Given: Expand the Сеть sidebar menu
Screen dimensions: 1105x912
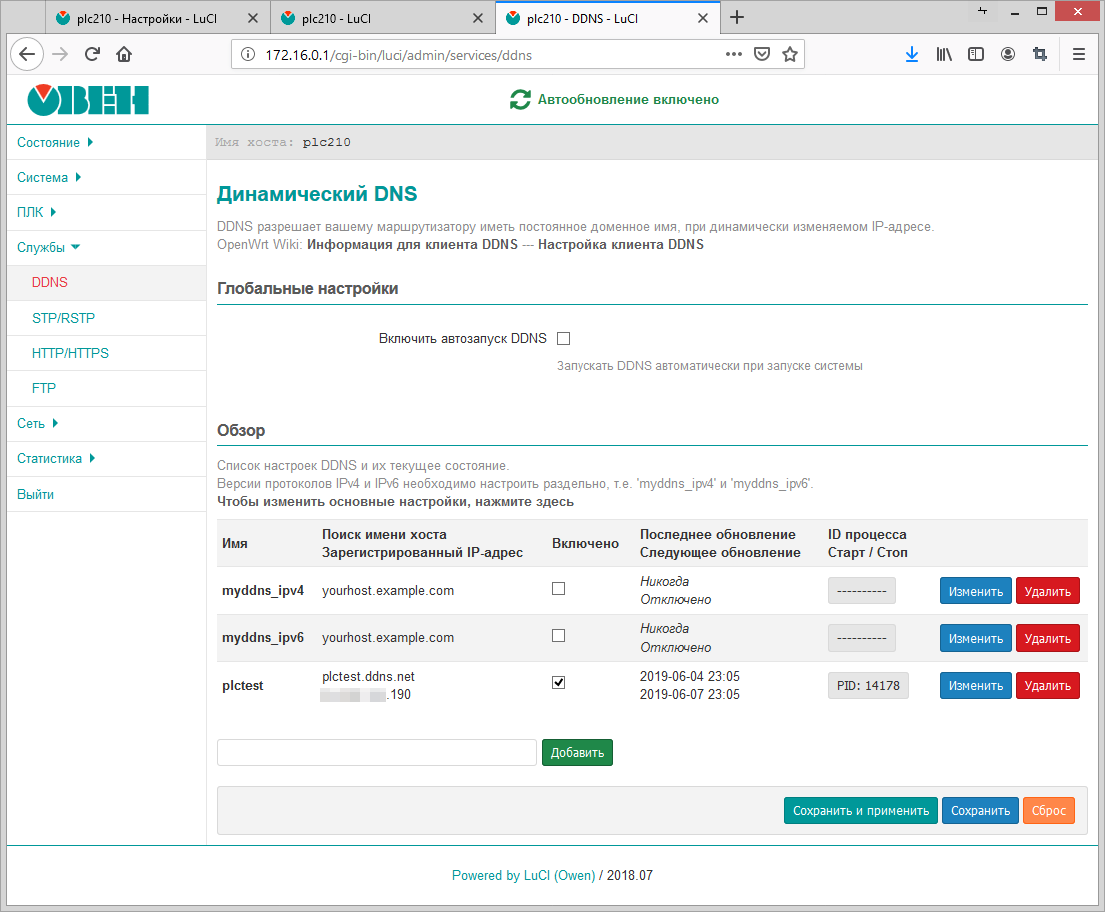Looking at the screenshot, I should click(x=37, y=424).
